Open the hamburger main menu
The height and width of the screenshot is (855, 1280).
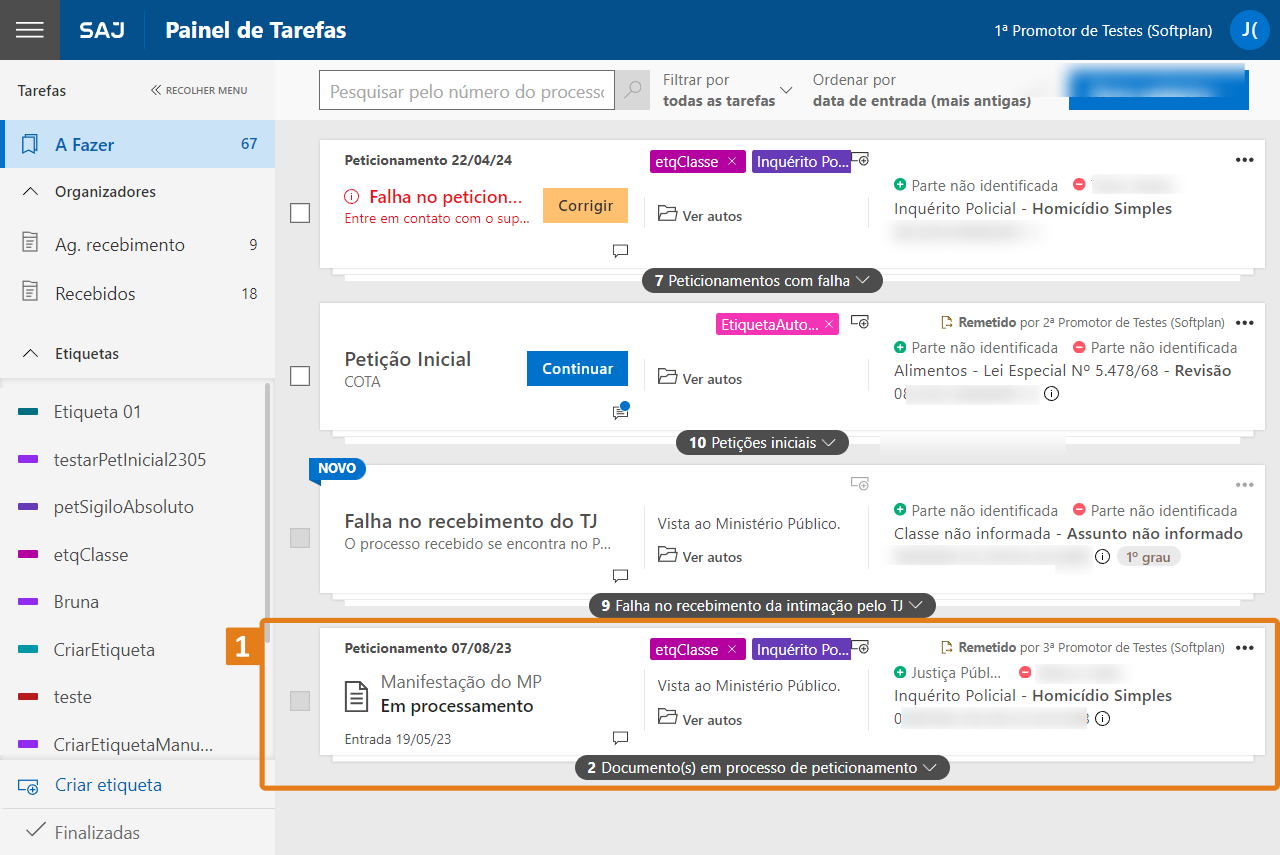pos(30,30)
